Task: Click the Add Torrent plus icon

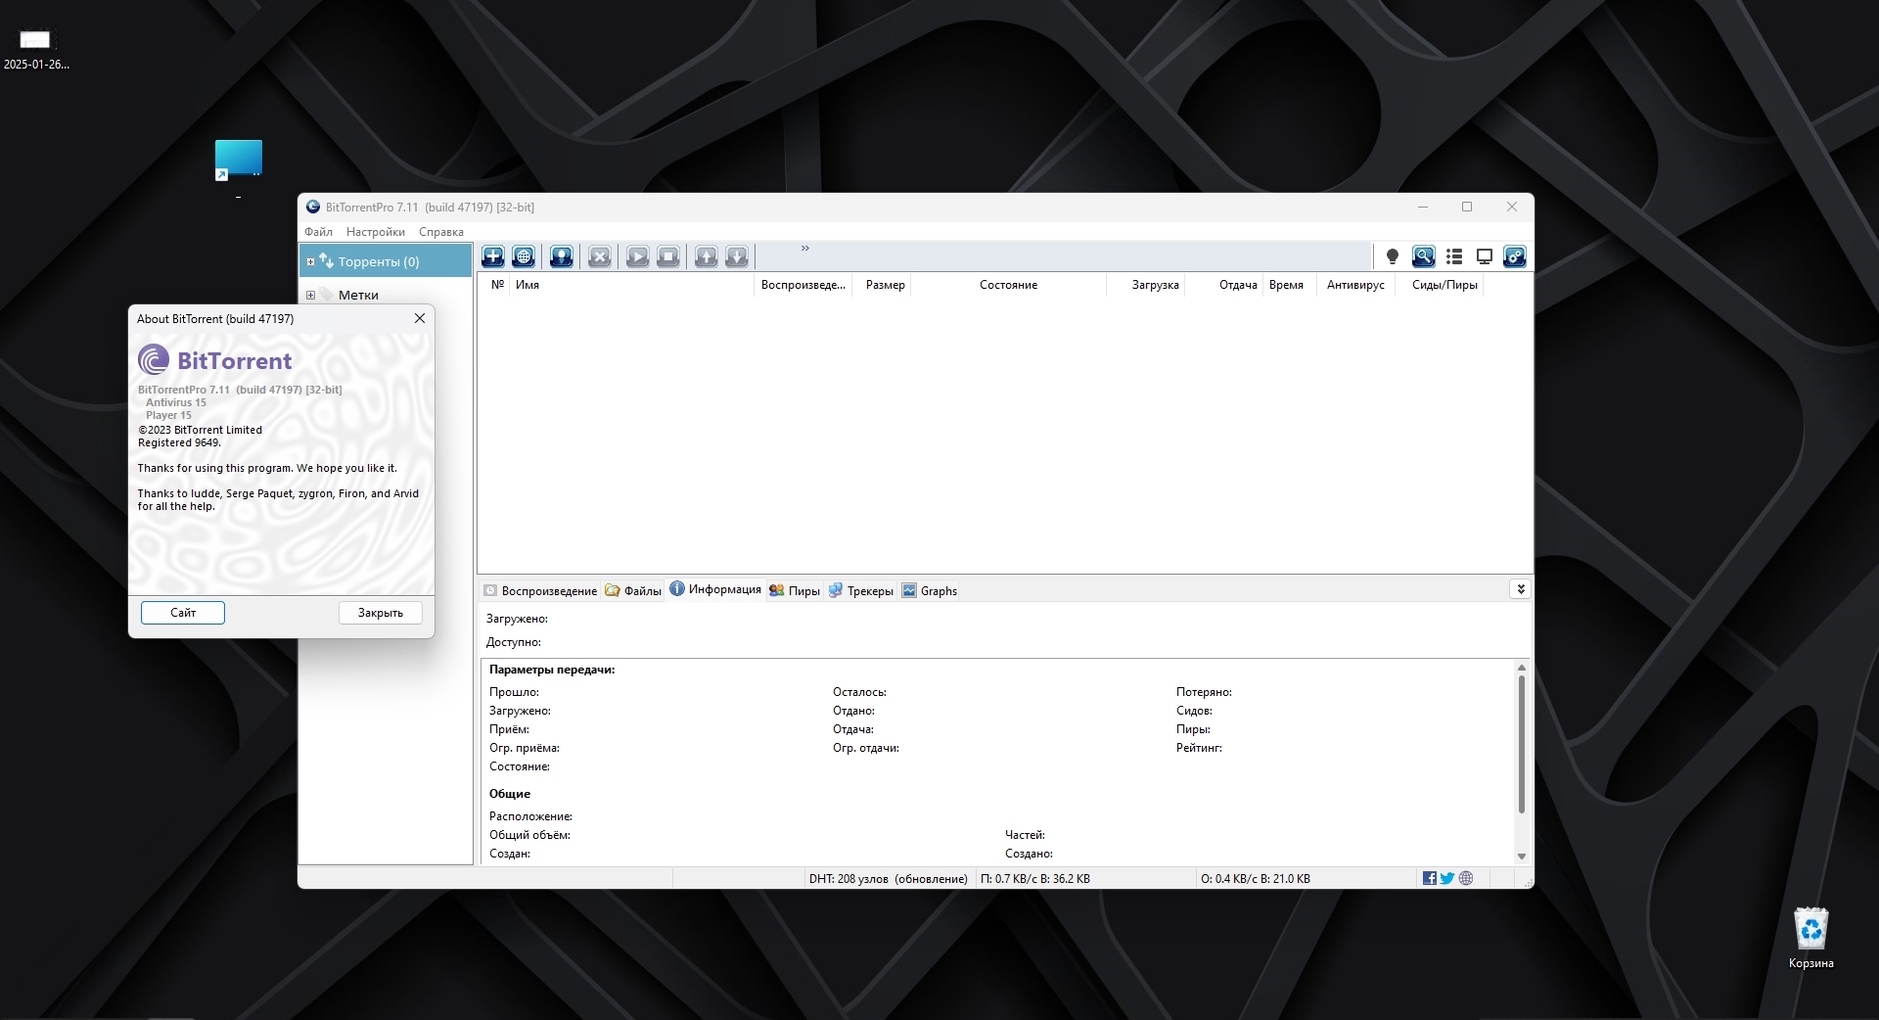Action: 493,257
